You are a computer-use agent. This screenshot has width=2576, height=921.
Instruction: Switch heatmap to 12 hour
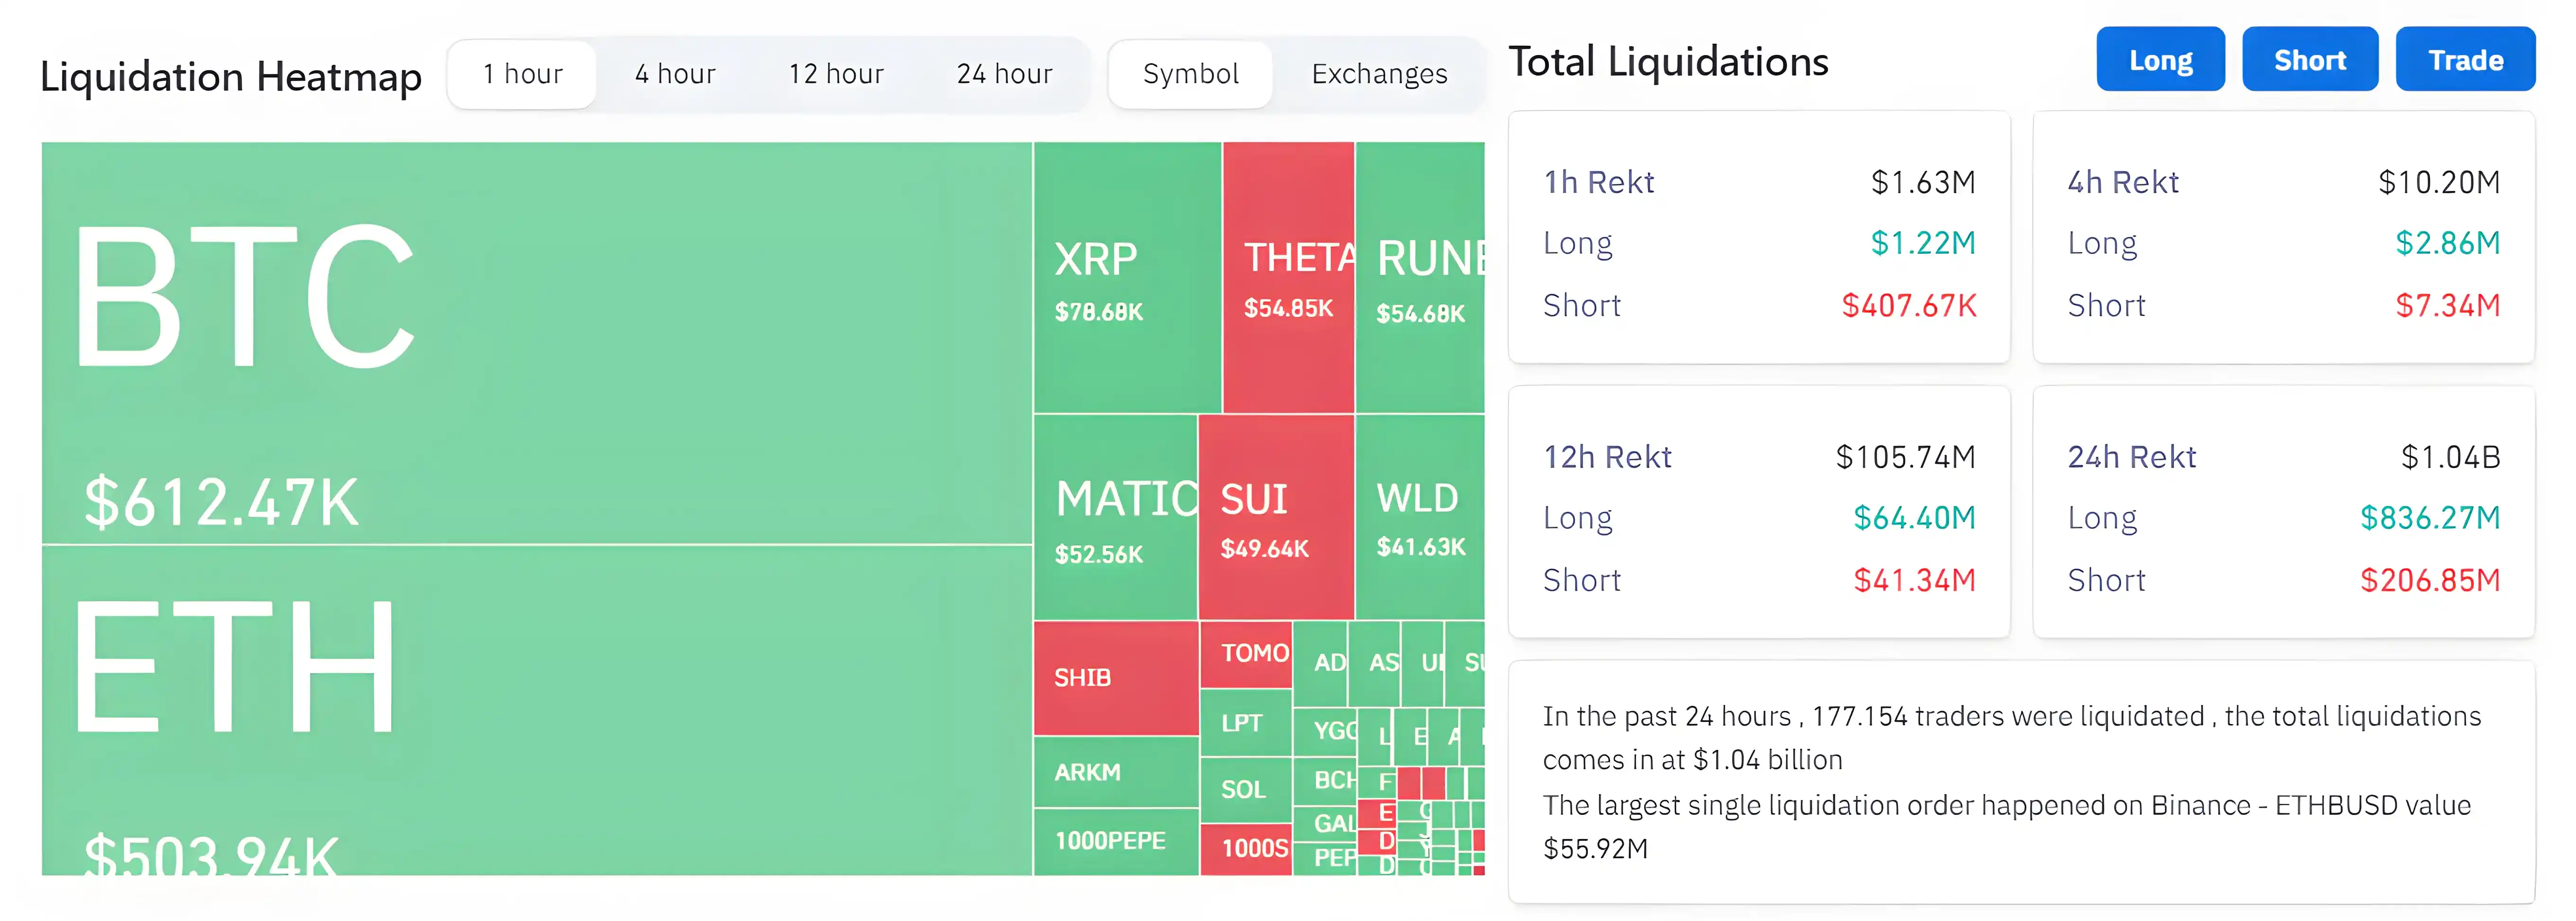tap(836, 74)
